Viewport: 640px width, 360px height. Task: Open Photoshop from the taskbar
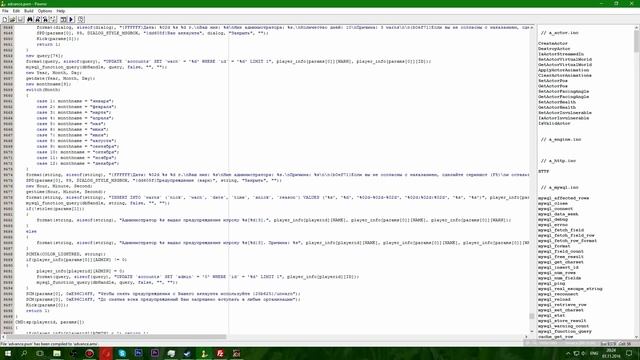[x=138, y=353]
